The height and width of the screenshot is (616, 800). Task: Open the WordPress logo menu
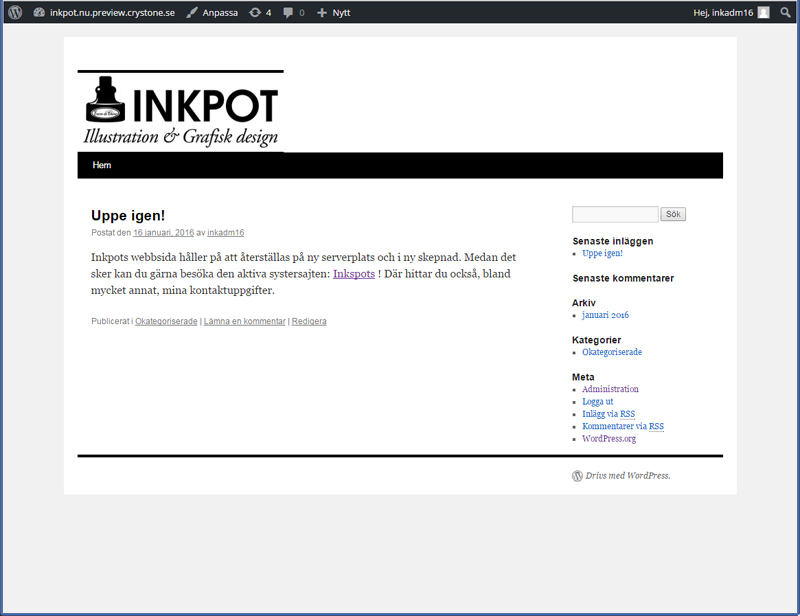(x=15, y=12)
